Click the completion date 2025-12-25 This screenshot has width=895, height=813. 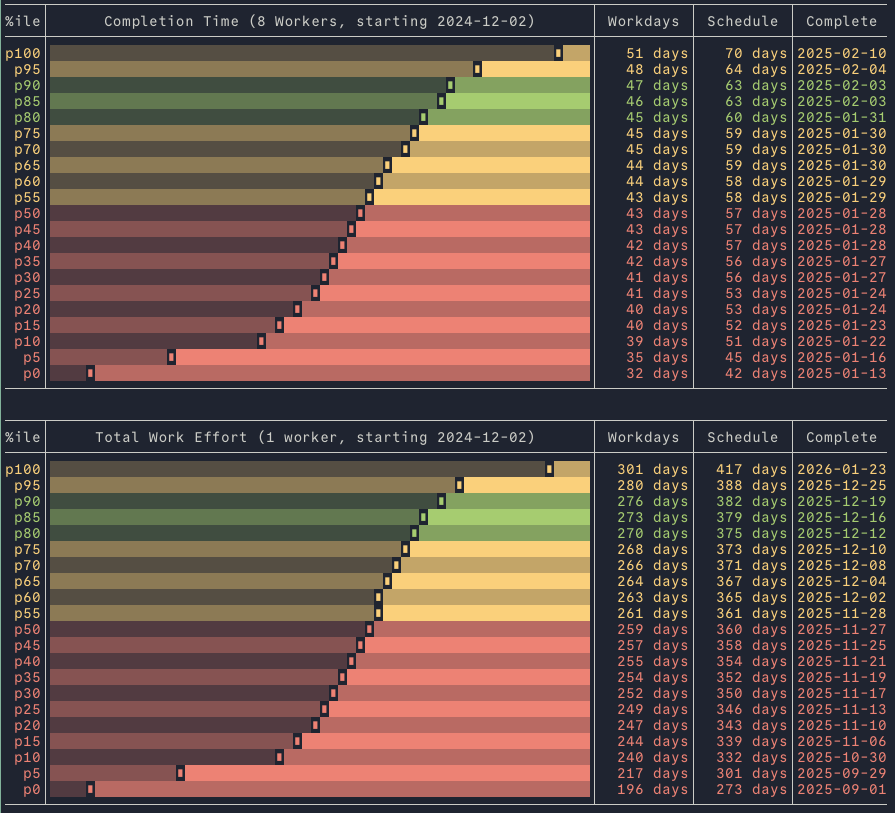click(x=842, y=486)
